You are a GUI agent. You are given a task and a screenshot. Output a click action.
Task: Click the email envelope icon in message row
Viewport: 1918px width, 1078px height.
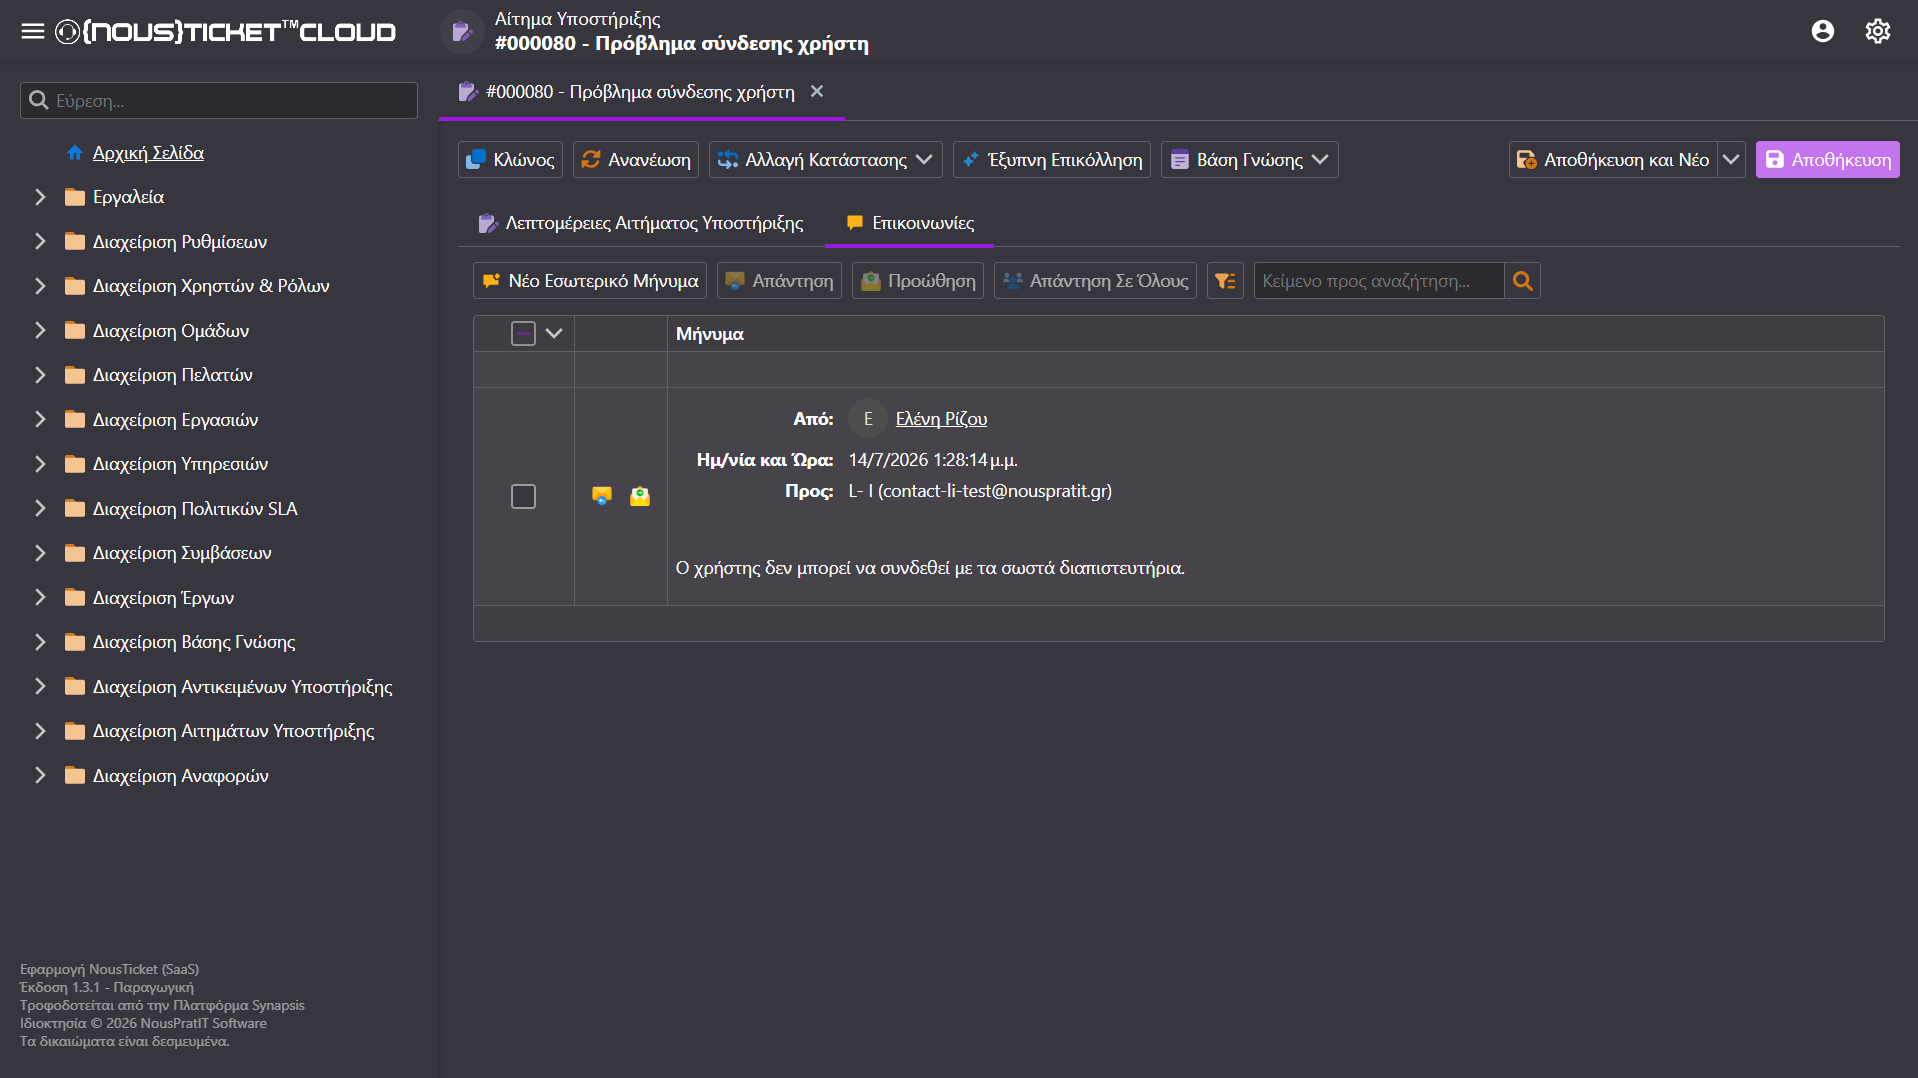tap(640, 496)
